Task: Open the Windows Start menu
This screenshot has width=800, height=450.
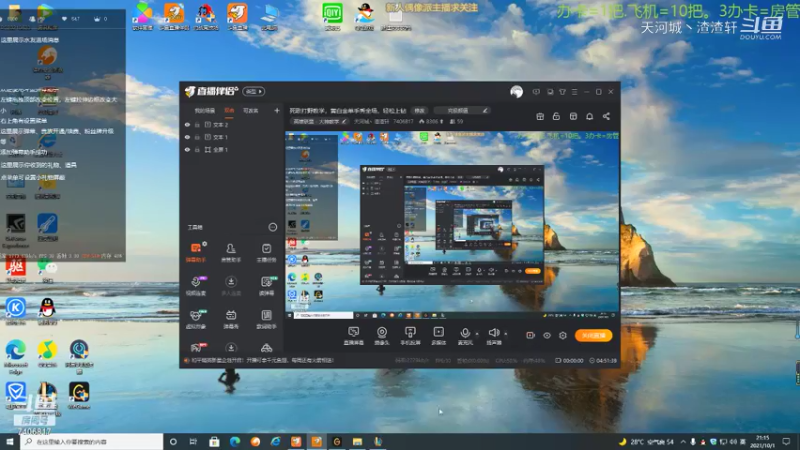Action: [x=10, y=442]
